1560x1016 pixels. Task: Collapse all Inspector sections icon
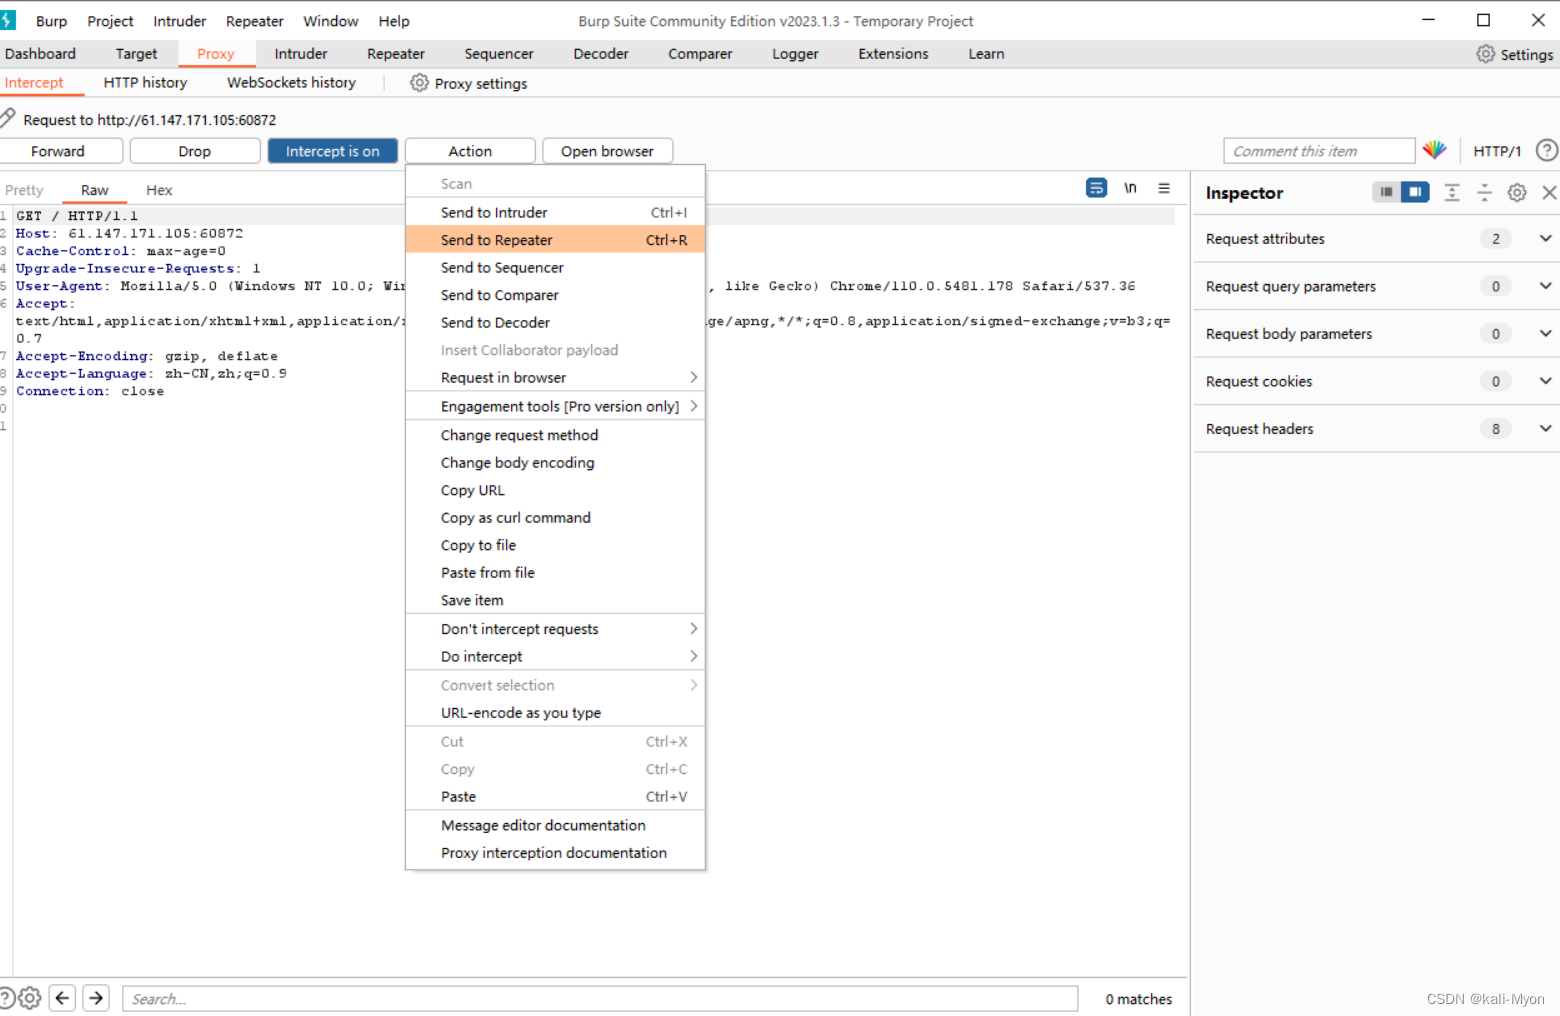(1484, 193)
